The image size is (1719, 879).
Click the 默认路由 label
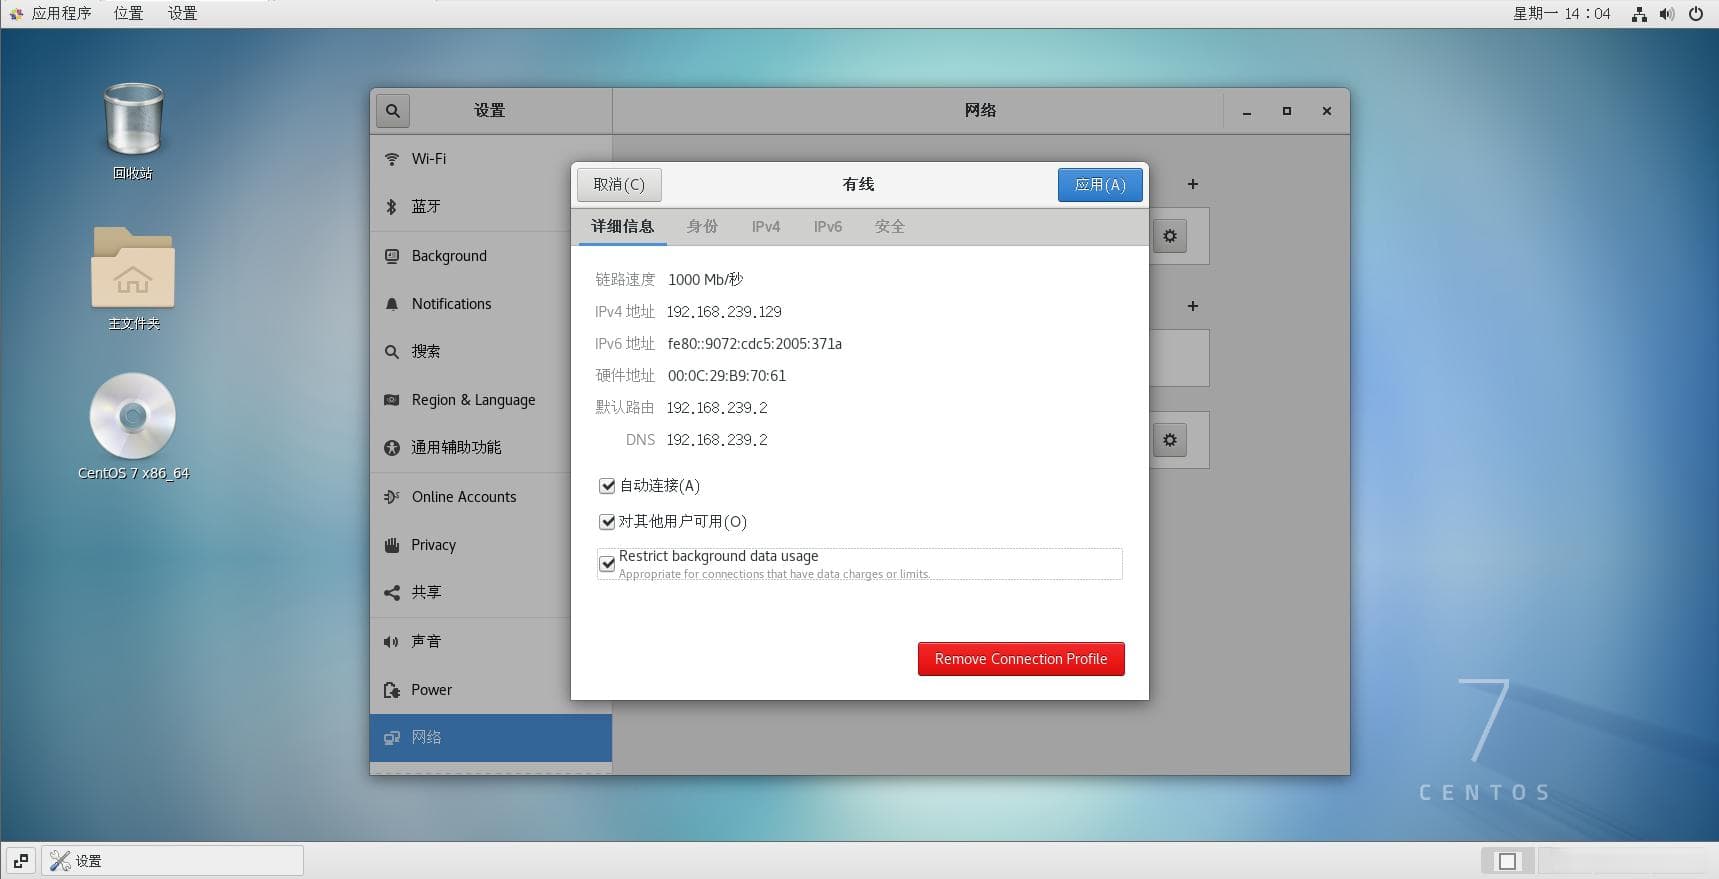pos(625,408)
